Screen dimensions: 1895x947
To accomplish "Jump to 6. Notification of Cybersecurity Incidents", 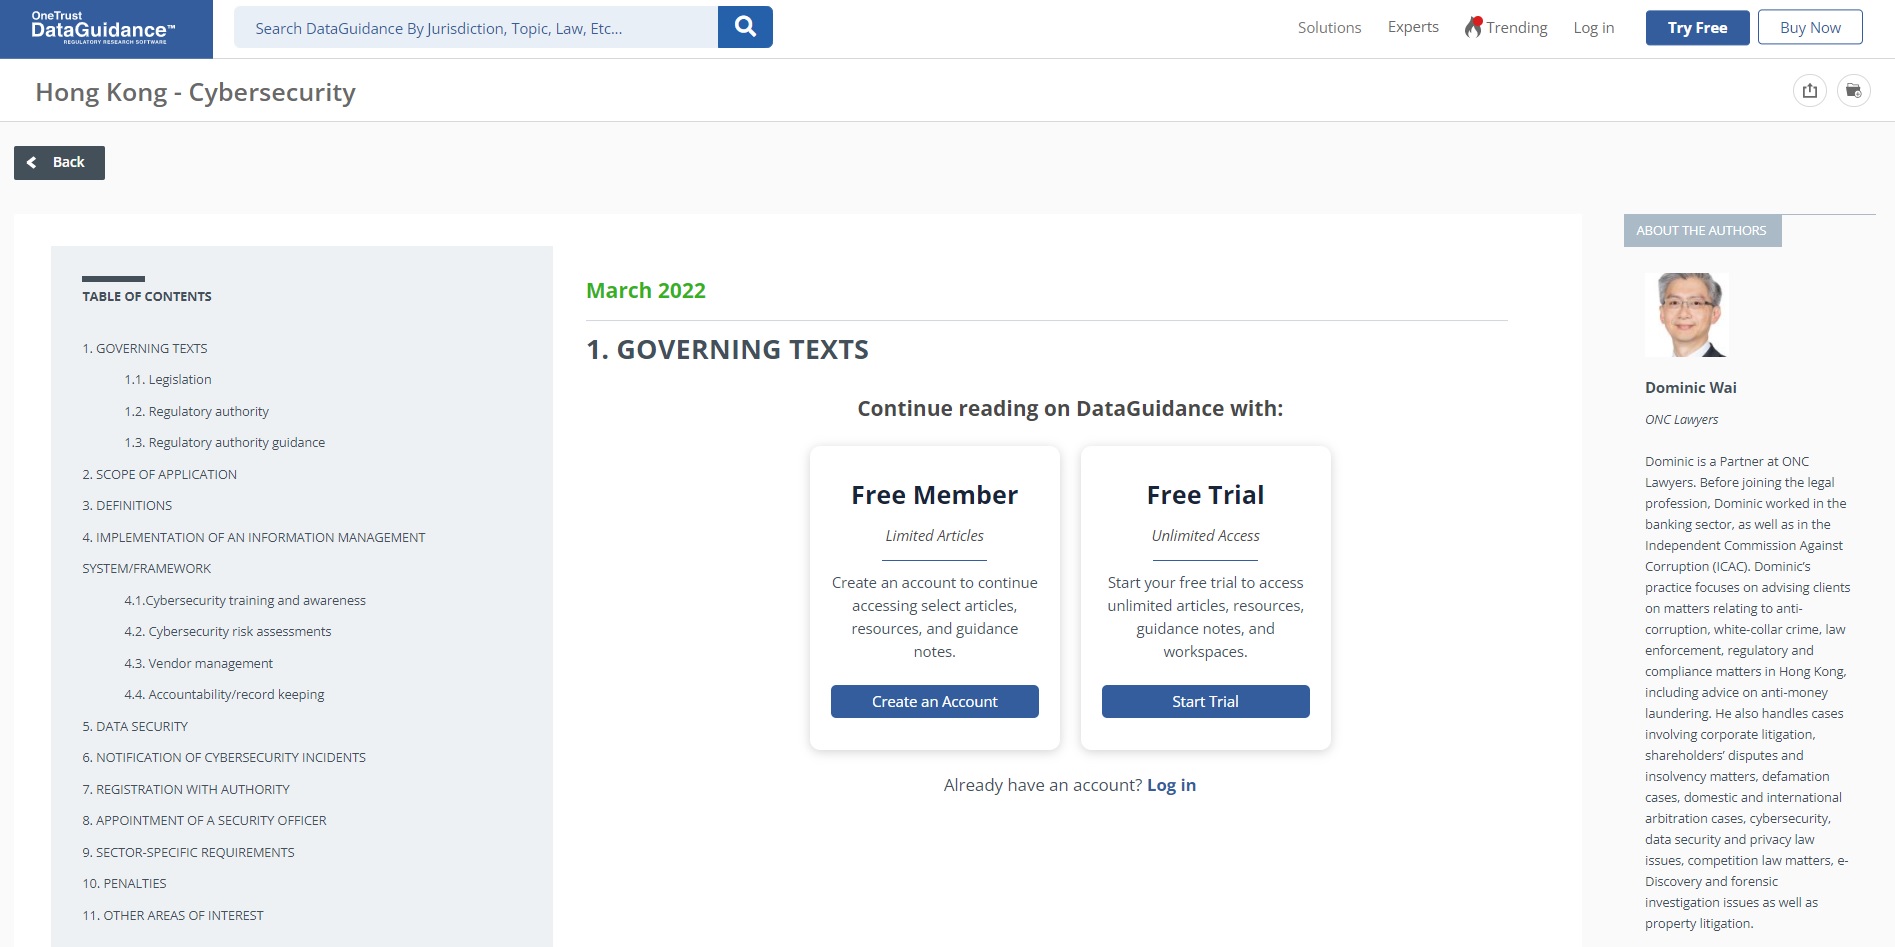I will click(x=224, y=757).
